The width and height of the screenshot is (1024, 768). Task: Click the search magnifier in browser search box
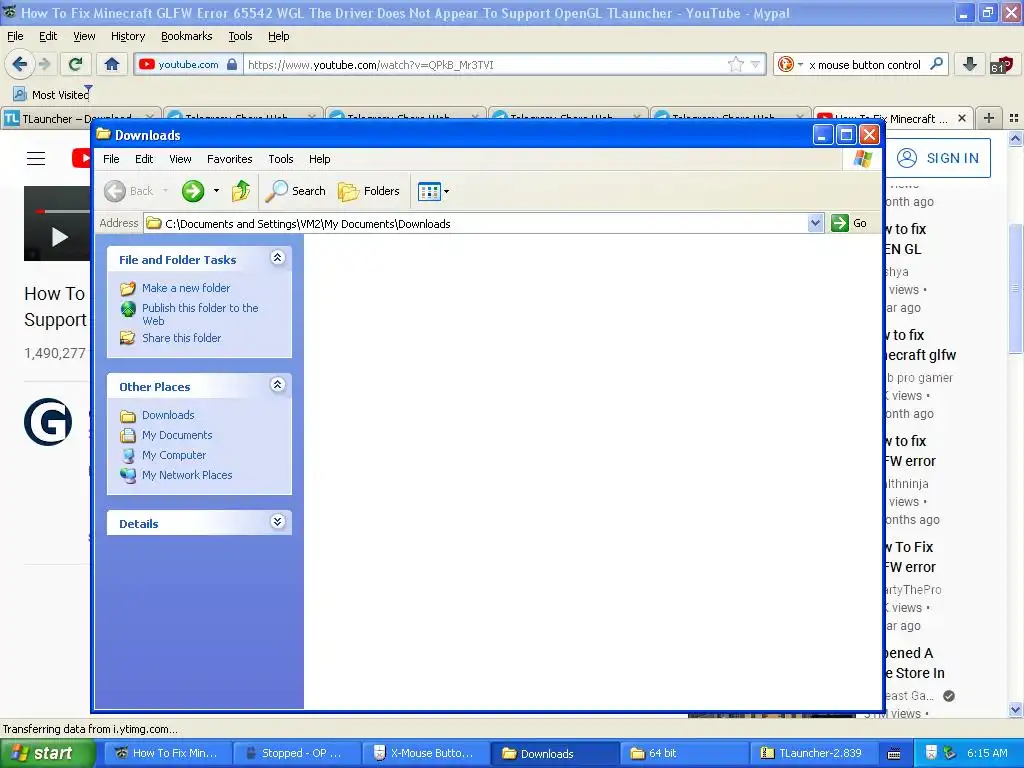[936, 64]
